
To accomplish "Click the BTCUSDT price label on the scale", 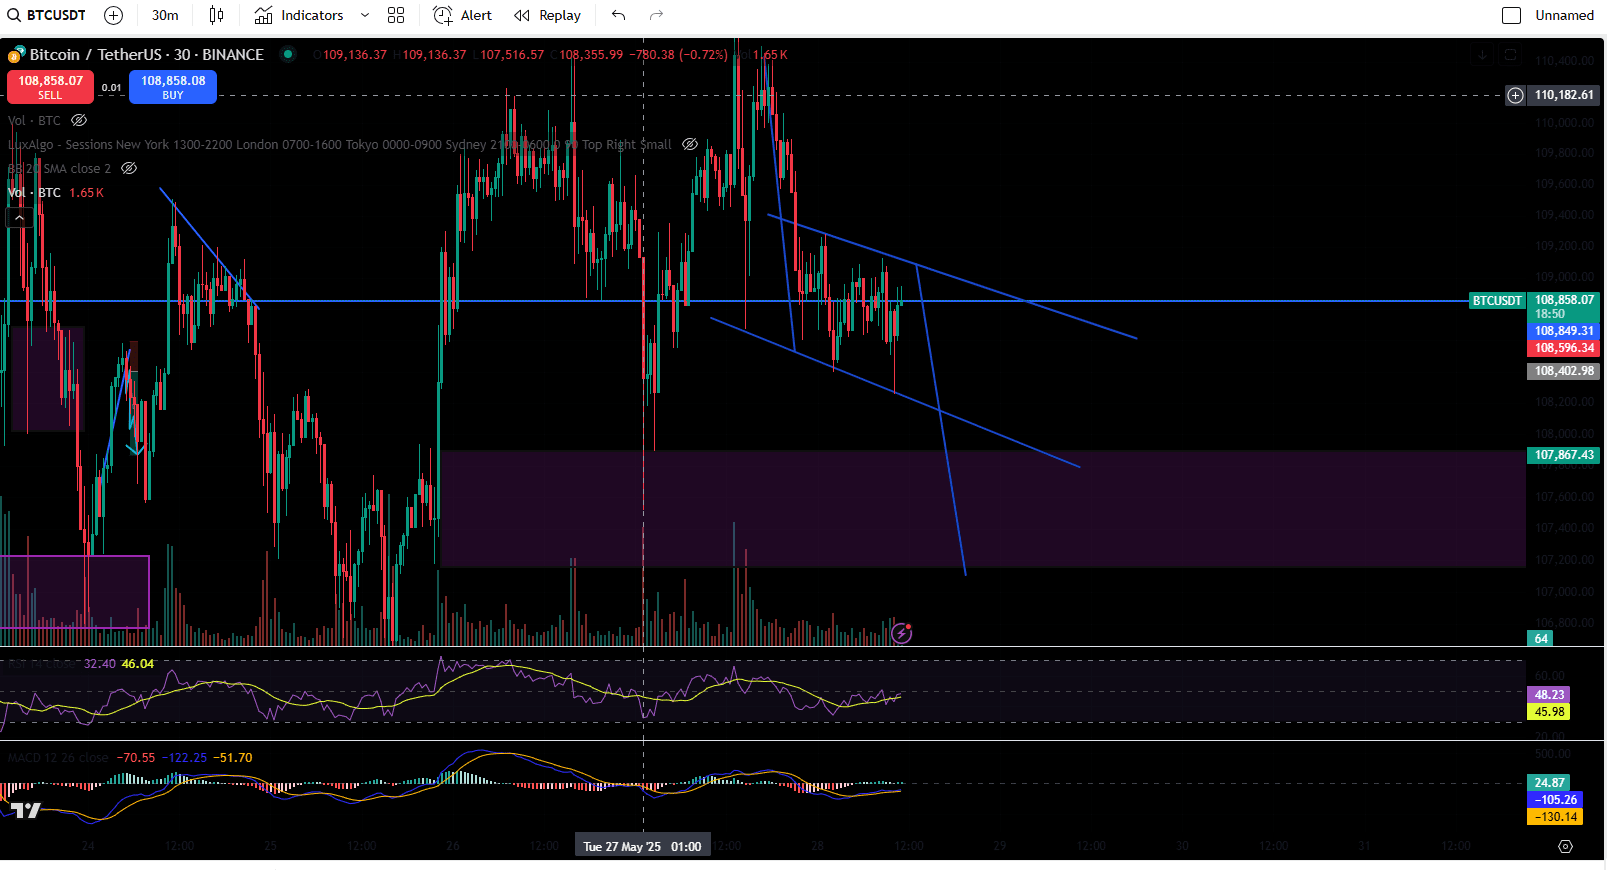I will [1497, 300].
